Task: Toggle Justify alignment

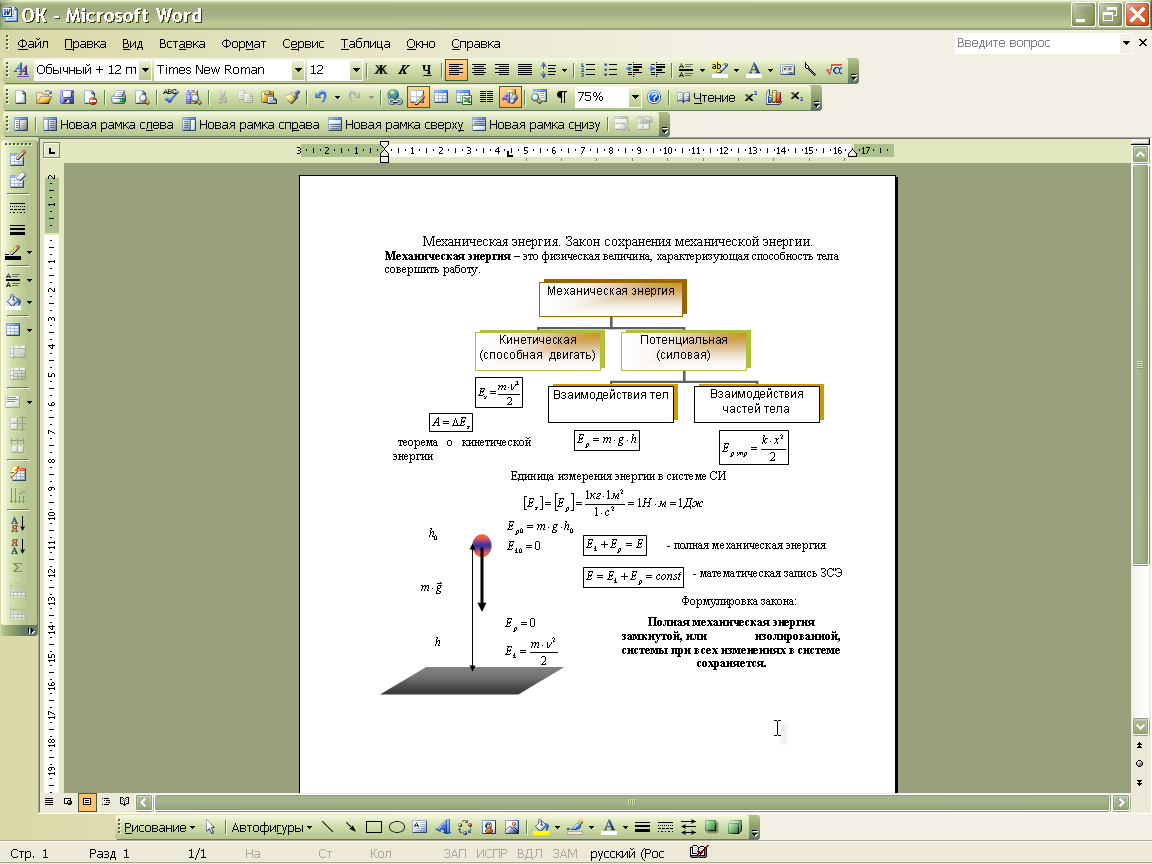Action: click(525, 70)
